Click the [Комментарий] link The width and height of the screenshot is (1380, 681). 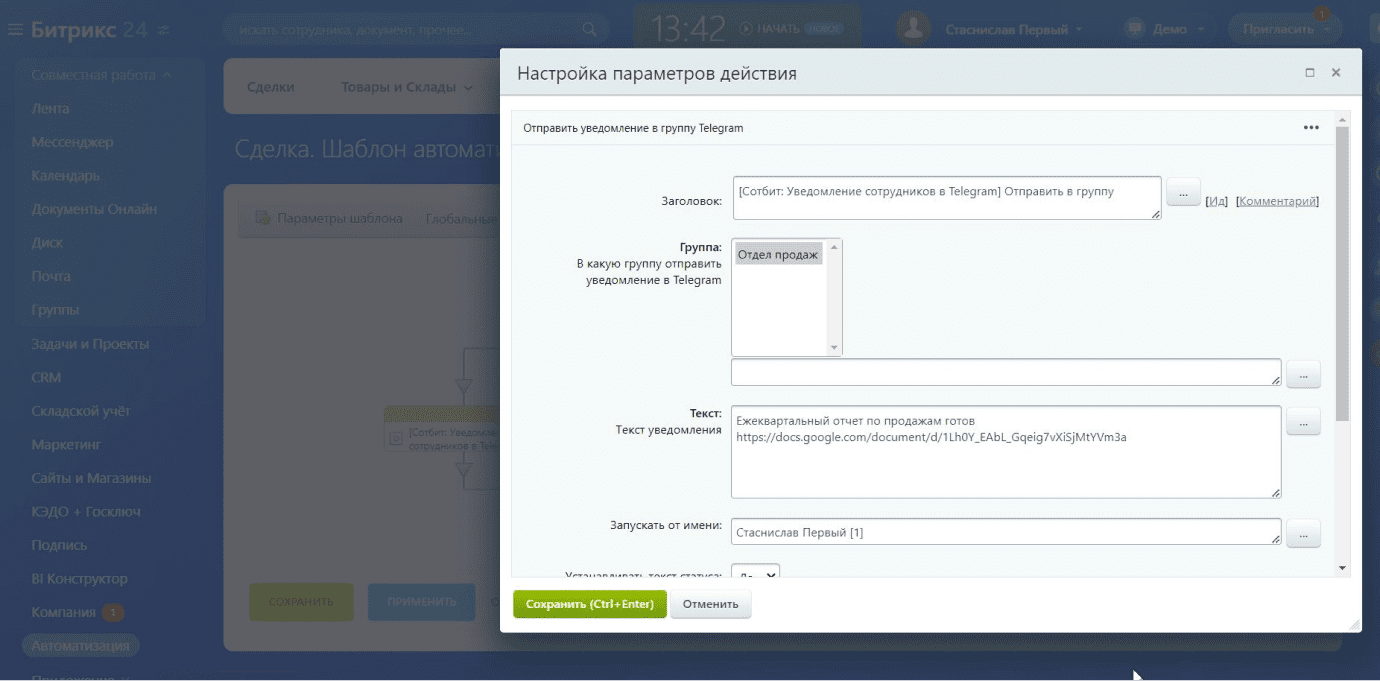[1278, 201]
